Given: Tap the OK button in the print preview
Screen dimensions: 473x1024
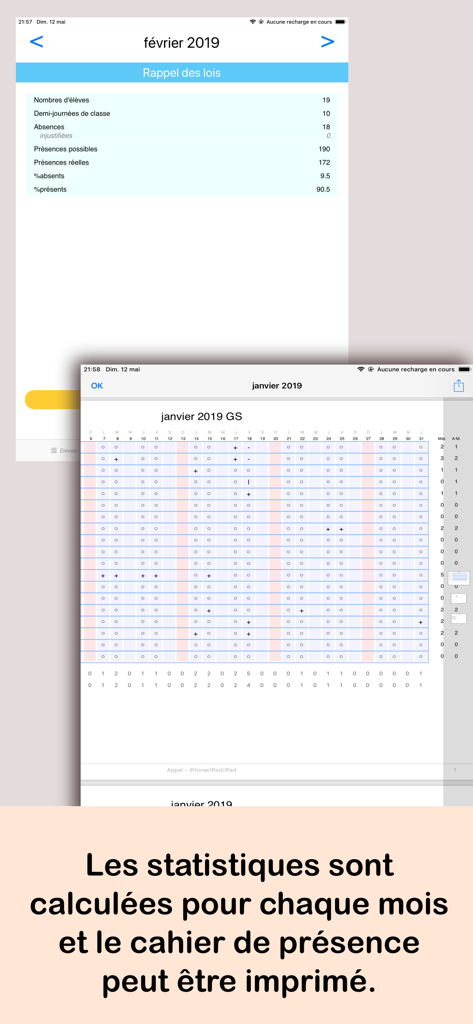Looking at the screenshot, I should (97, 386).
